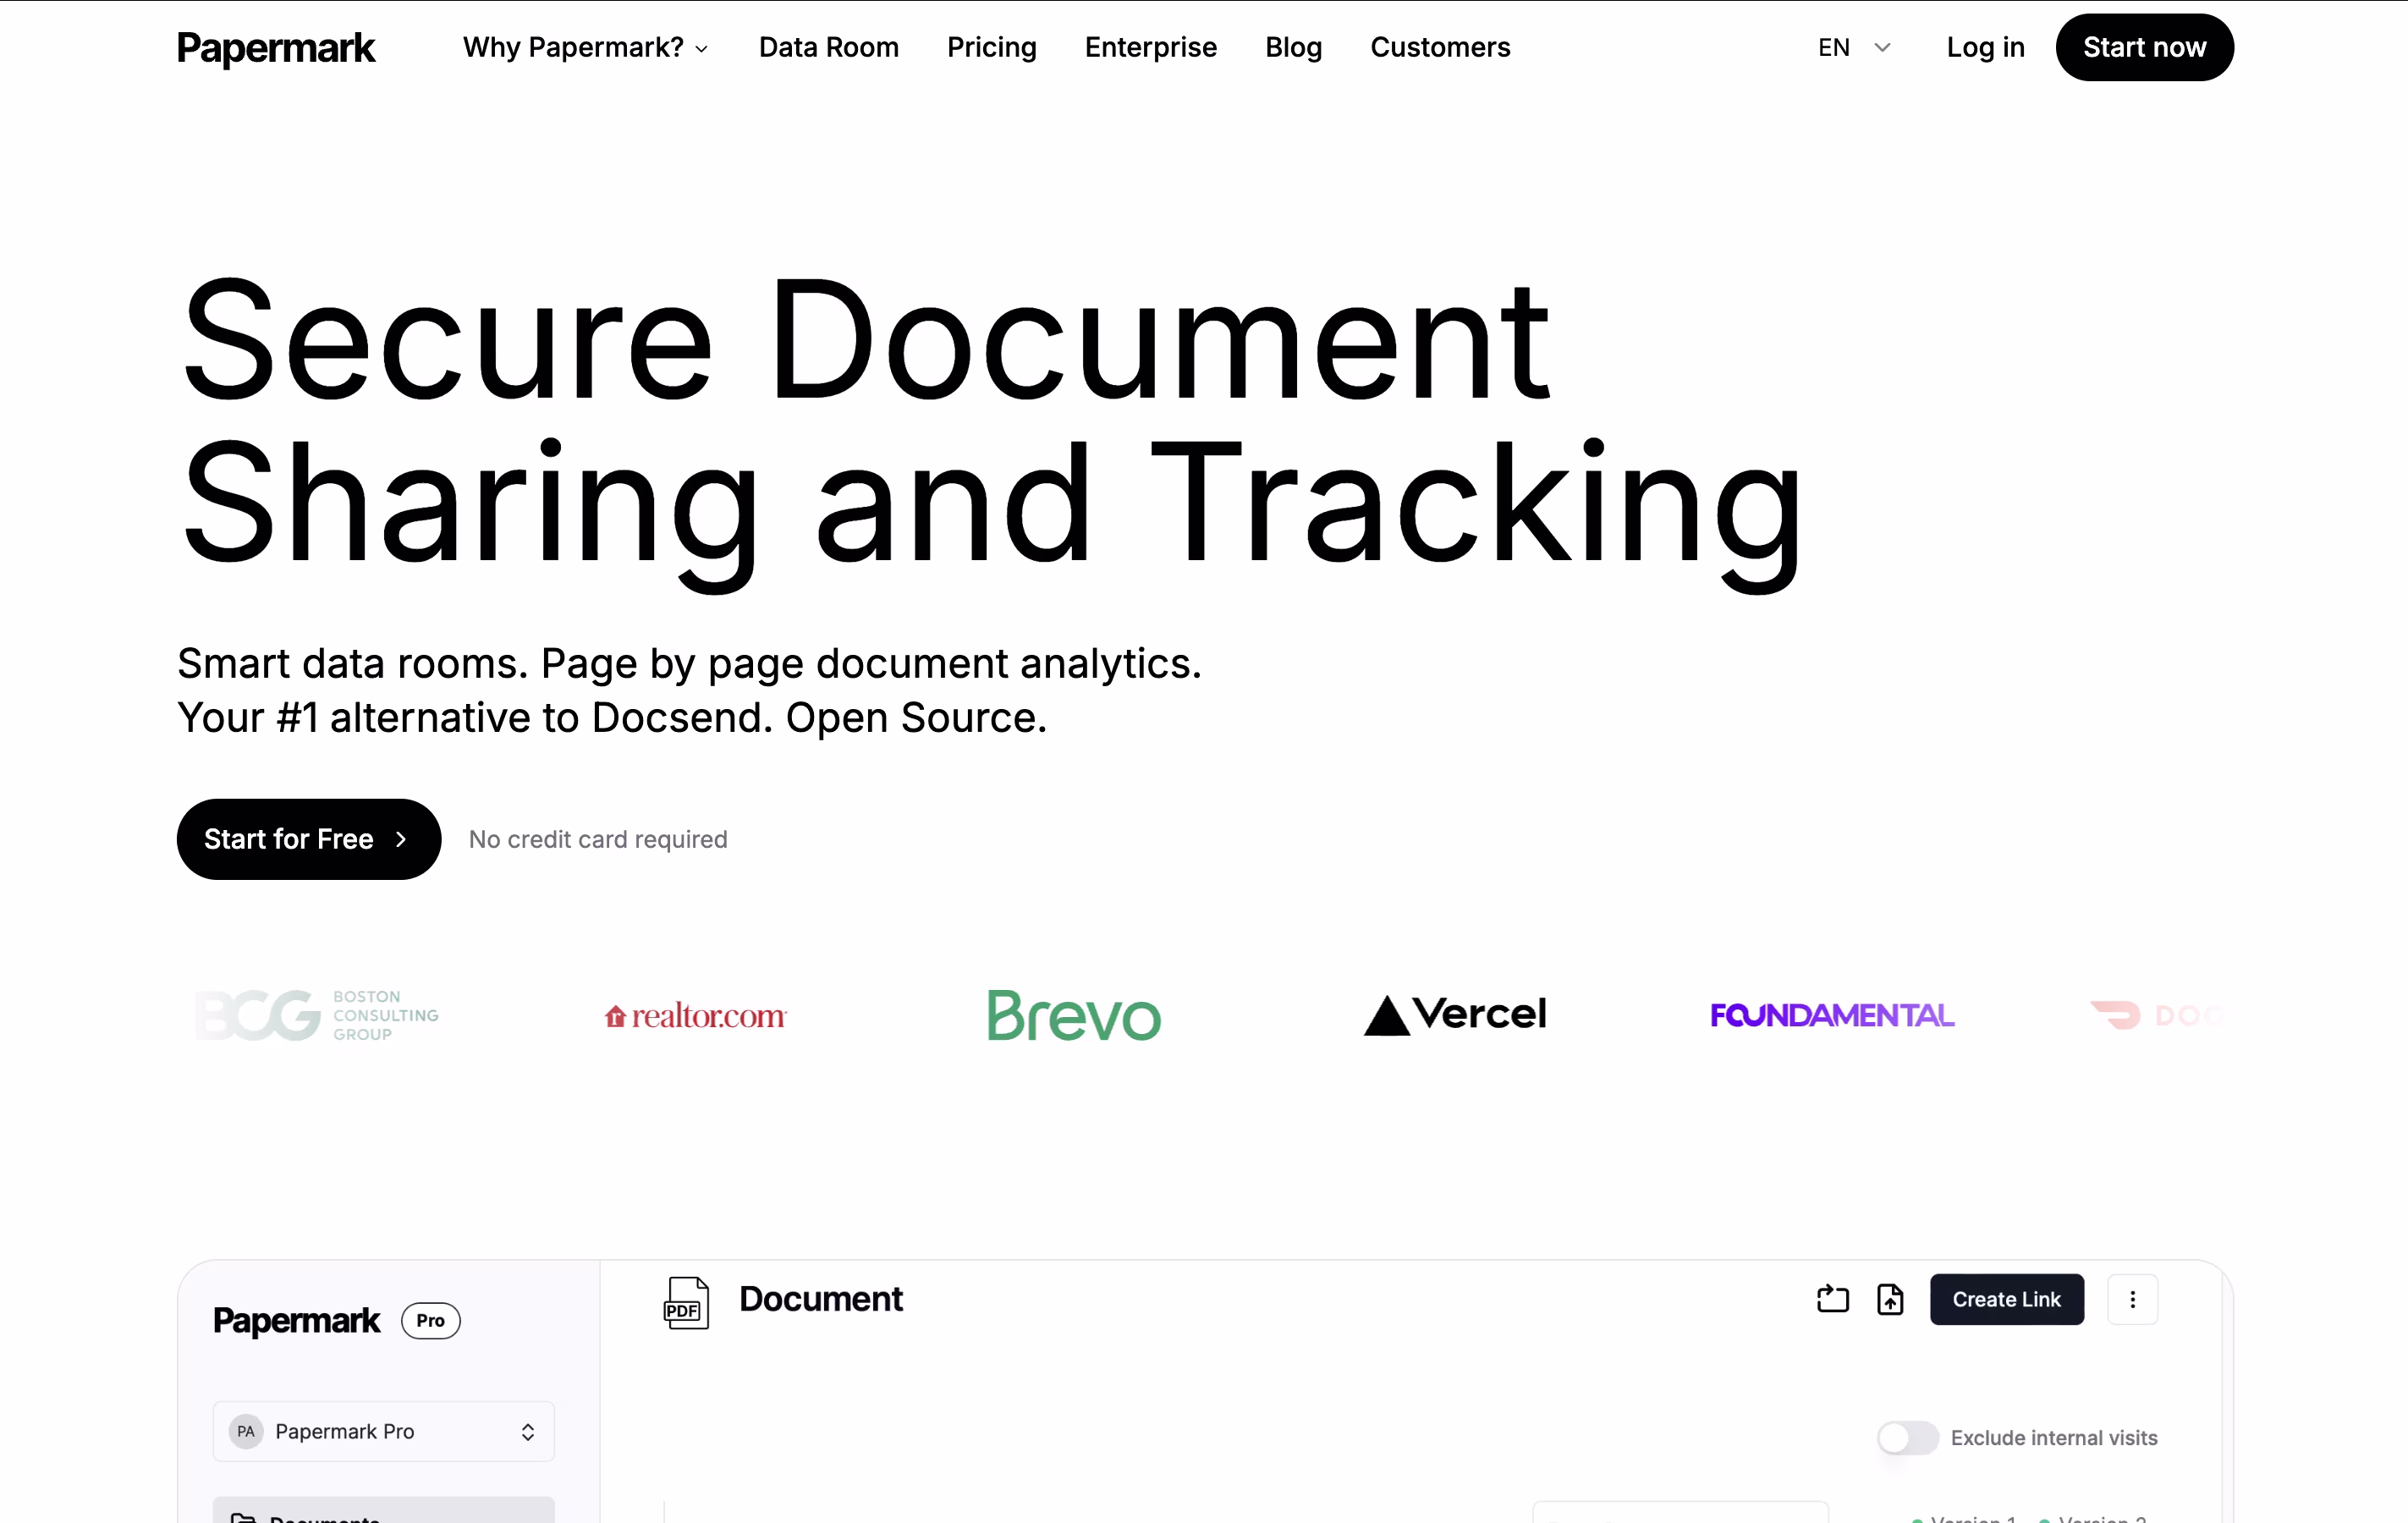Click the PDF file icon beside Document

pyautogui.click(x=686, y=1303)
